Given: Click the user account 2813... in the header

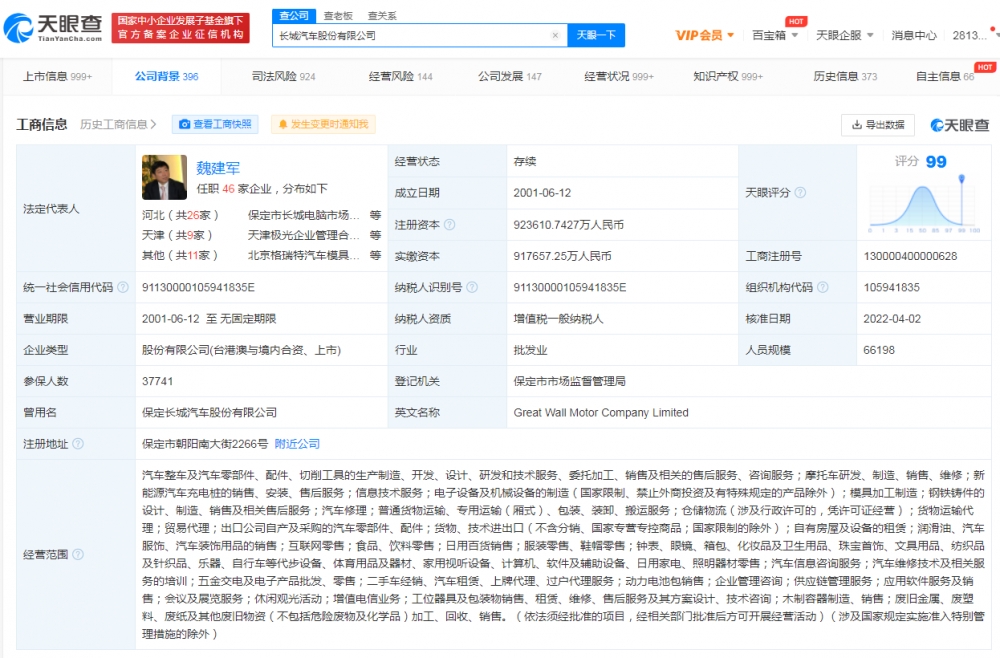Looking at the screenshot, I should pyautogui.click(x=969, y=35).
